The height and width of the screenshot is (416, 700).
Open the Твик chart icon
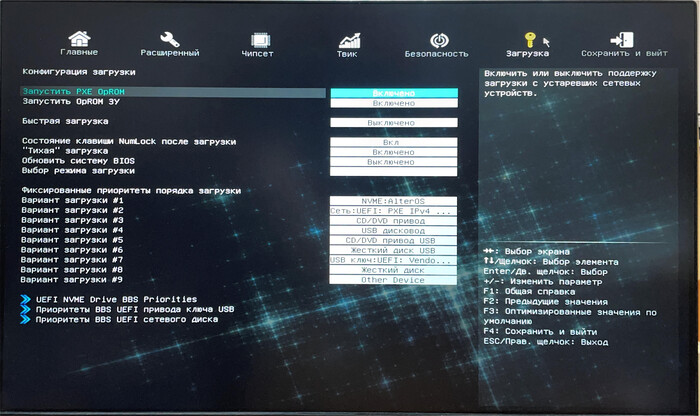[348, 38]
